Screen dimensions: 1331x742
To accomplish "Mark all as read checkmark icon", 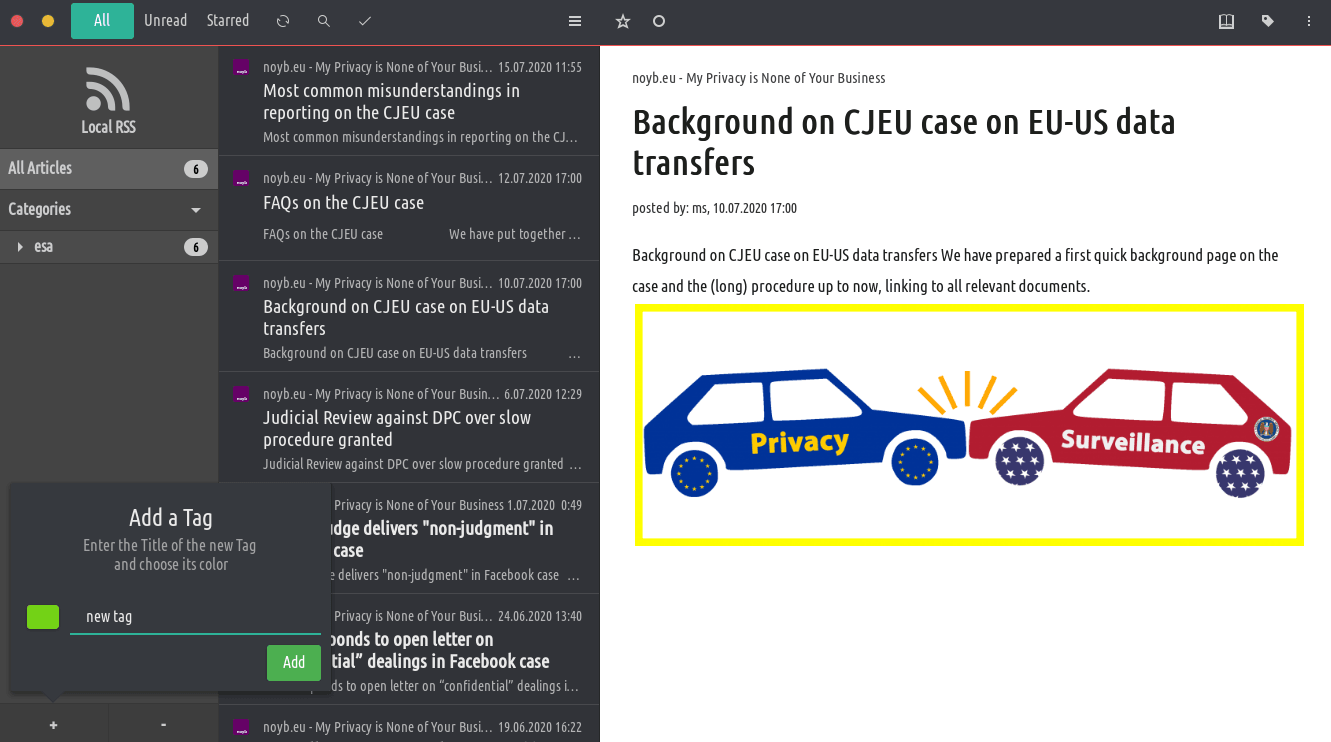I will click(x=365, y=21).
